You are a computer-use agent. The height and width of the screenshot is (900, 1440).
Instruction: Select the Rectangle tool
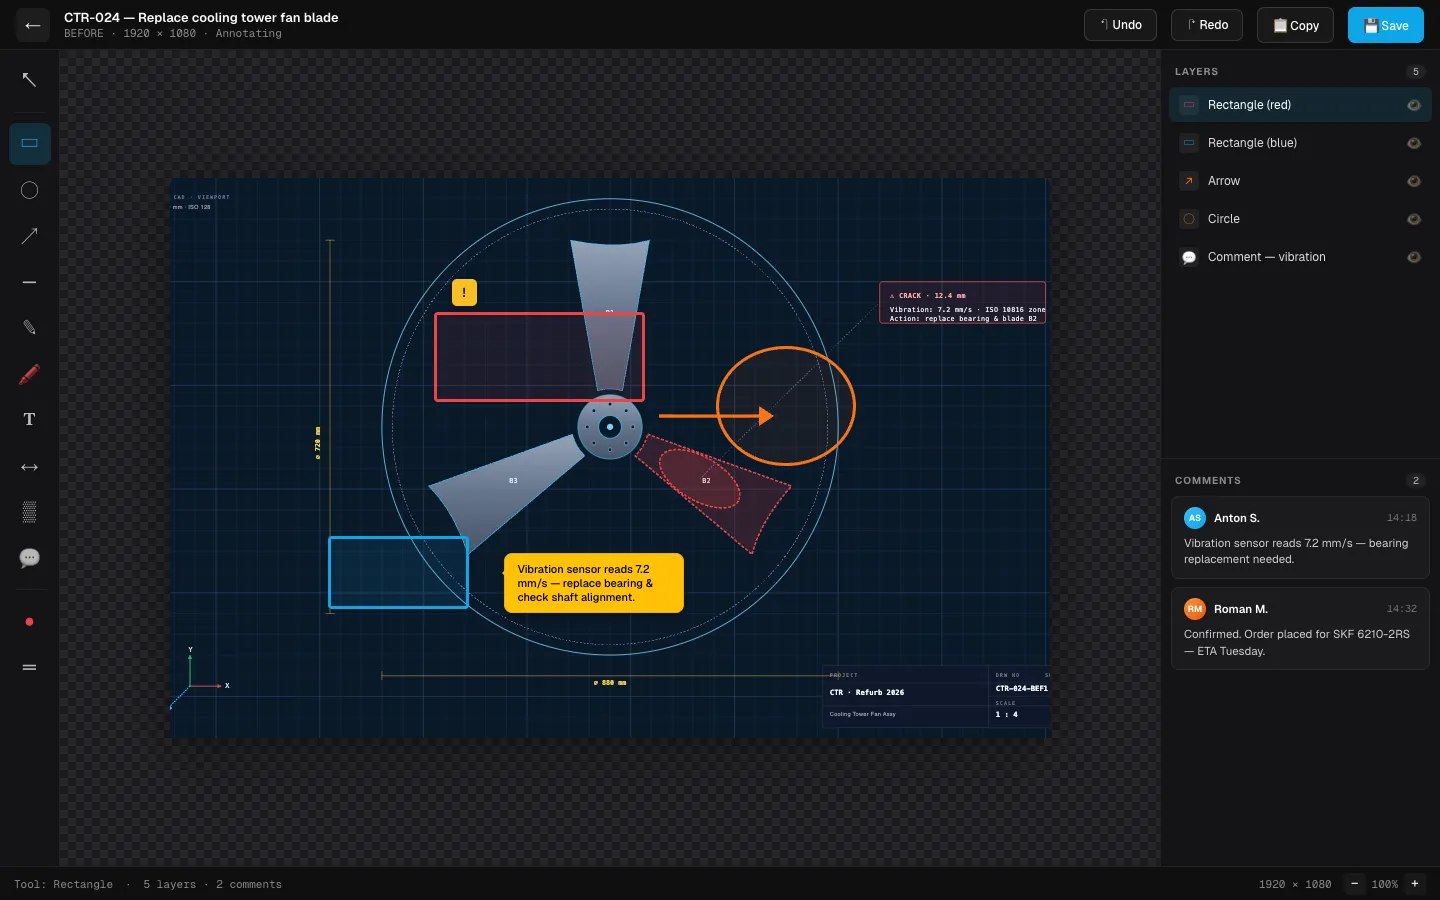coord(29,143)
